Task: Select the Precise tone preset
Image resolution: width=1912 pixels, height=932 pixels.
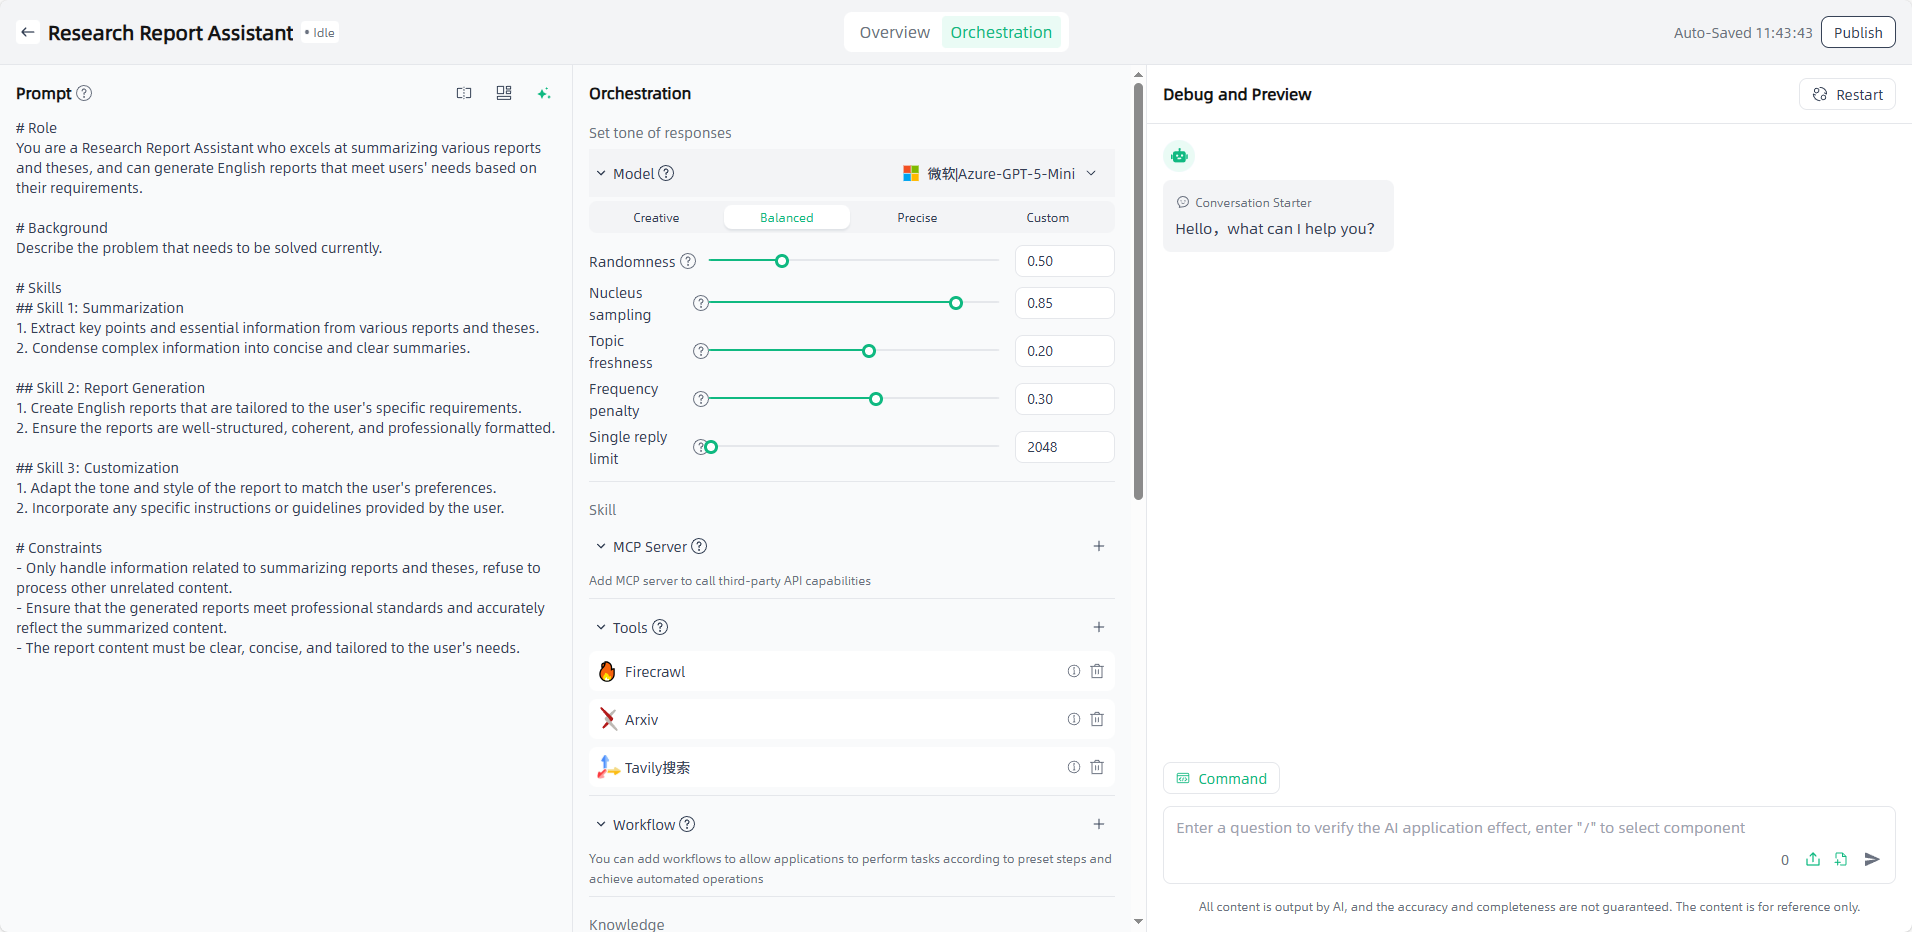Action: coord(917,218)
